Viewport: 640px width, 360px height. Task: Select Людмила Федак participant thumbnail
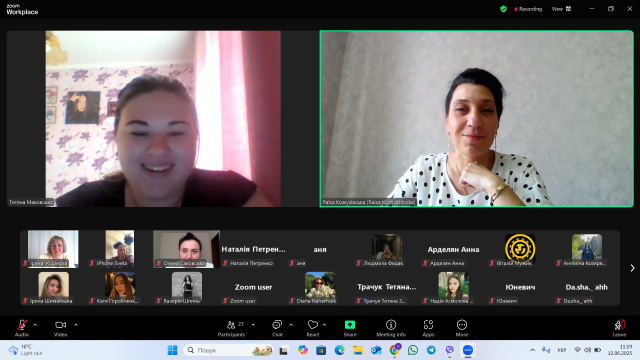click(x=387, y=249)
